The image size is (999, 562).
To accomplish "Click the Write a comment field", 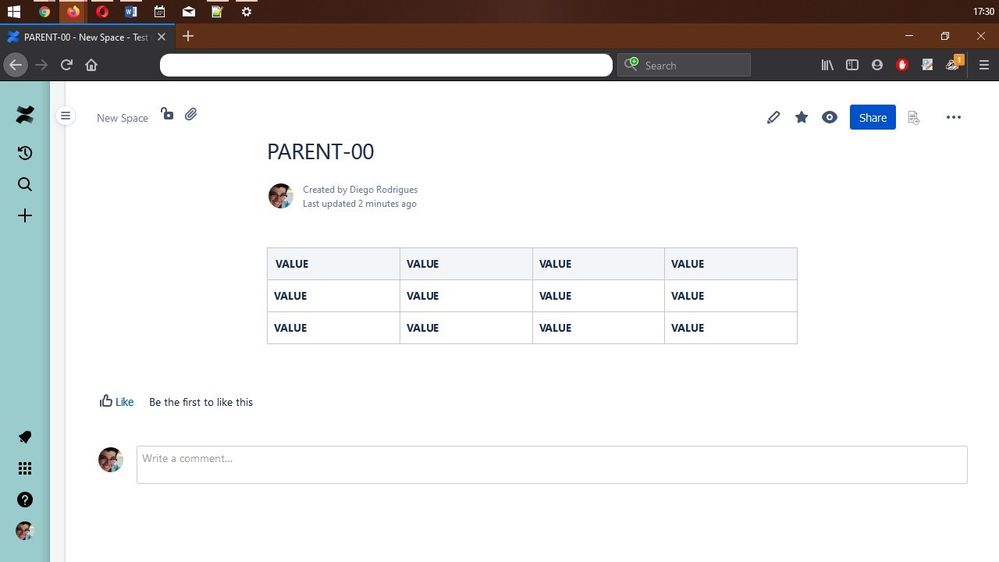I will point(552,465).
